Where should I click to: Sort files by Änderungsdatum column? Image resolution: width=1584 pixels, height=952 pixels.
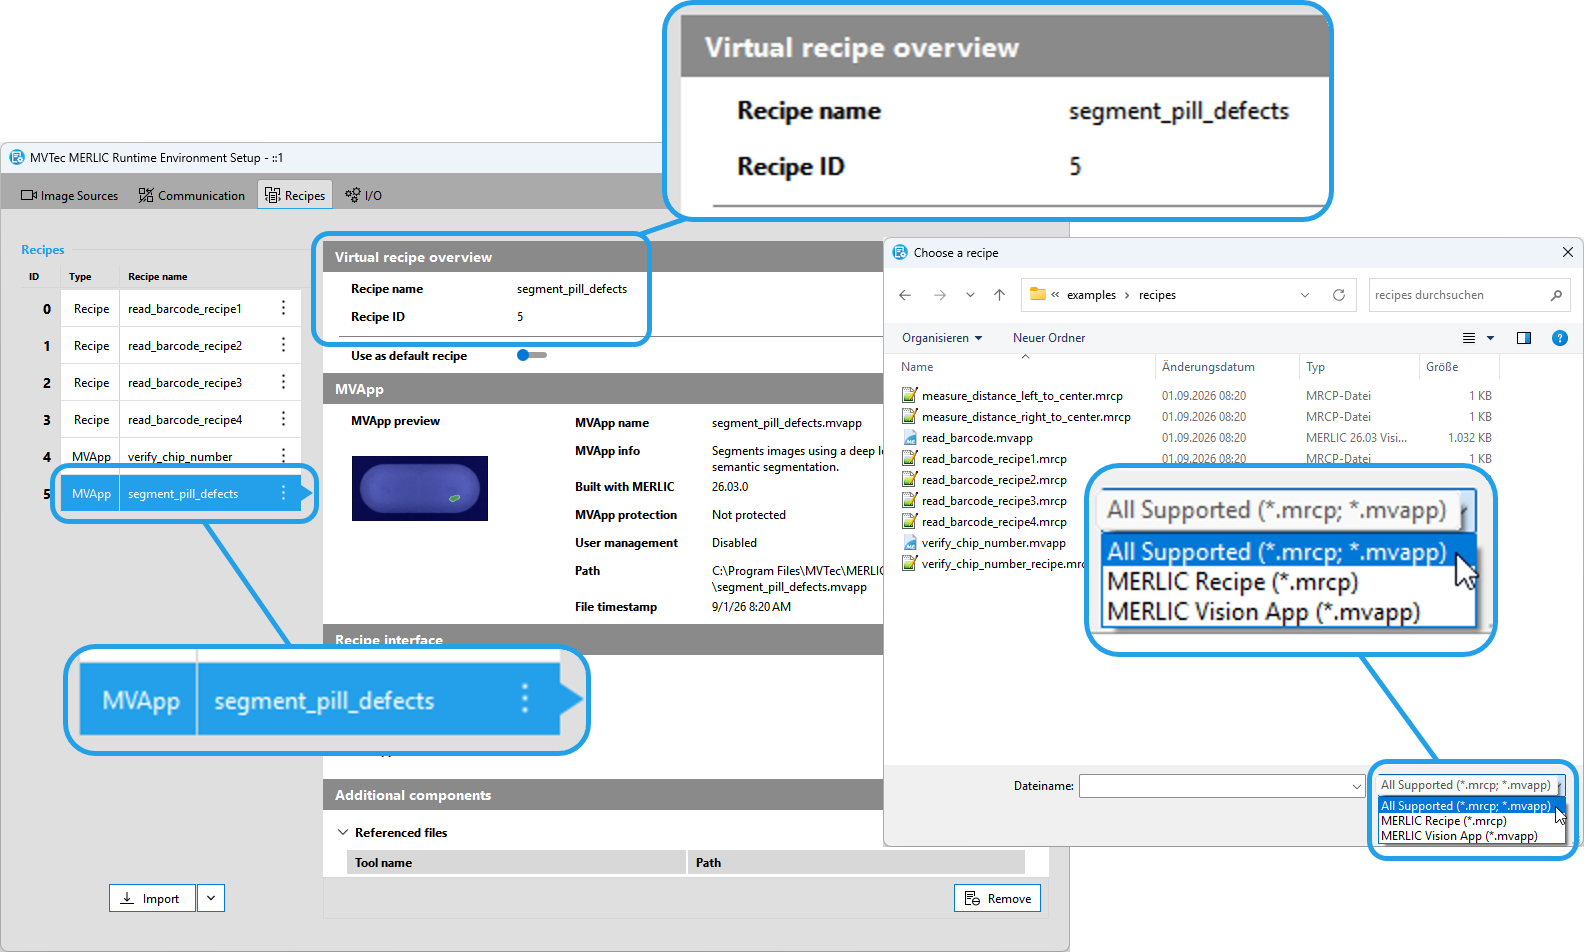(x=1208, y=367)
